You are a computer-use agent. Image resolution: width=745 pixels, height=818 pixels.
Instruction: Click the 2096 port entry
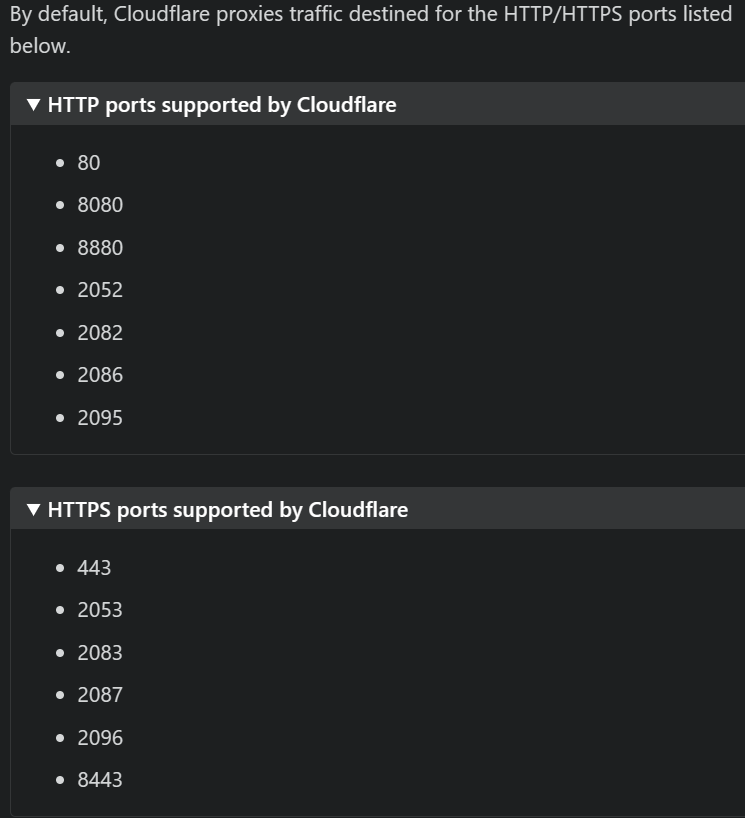point(100,738)
